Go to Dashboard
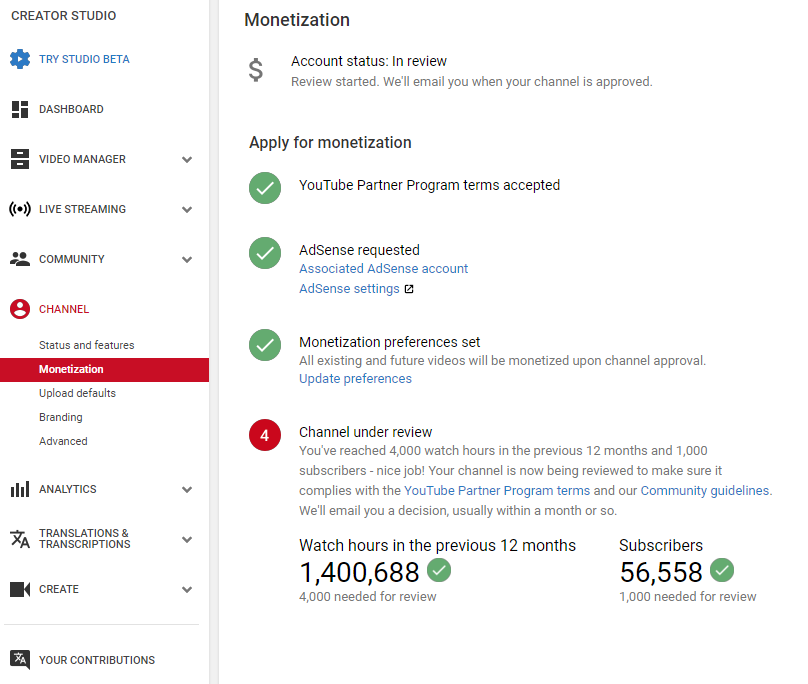Viewport: 808px width, 684px height. coord(71,109)
